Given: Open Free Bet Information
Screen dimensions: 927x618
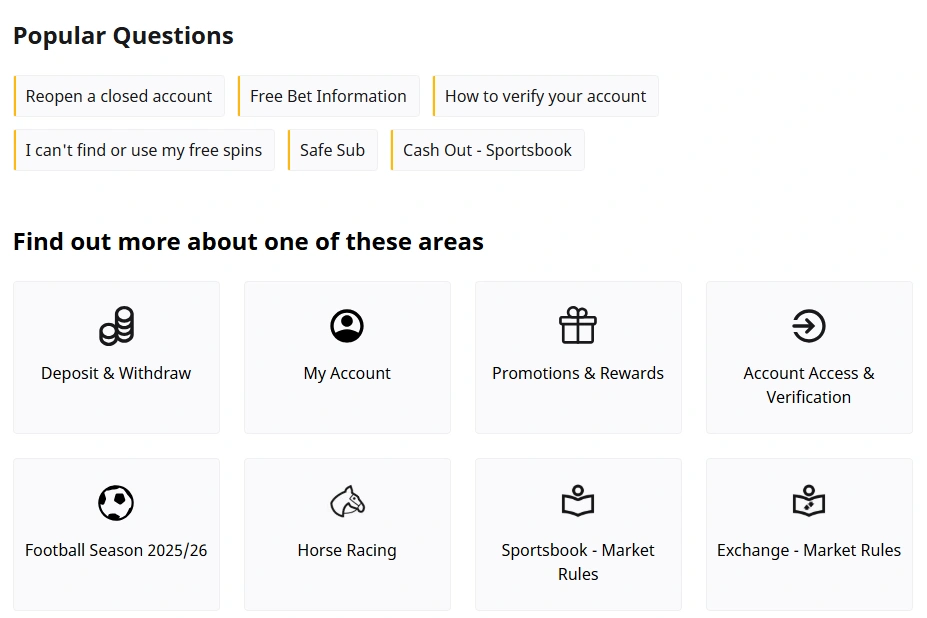Looking at the screenshot, I should pyautogui.click(x=328, y=96).
